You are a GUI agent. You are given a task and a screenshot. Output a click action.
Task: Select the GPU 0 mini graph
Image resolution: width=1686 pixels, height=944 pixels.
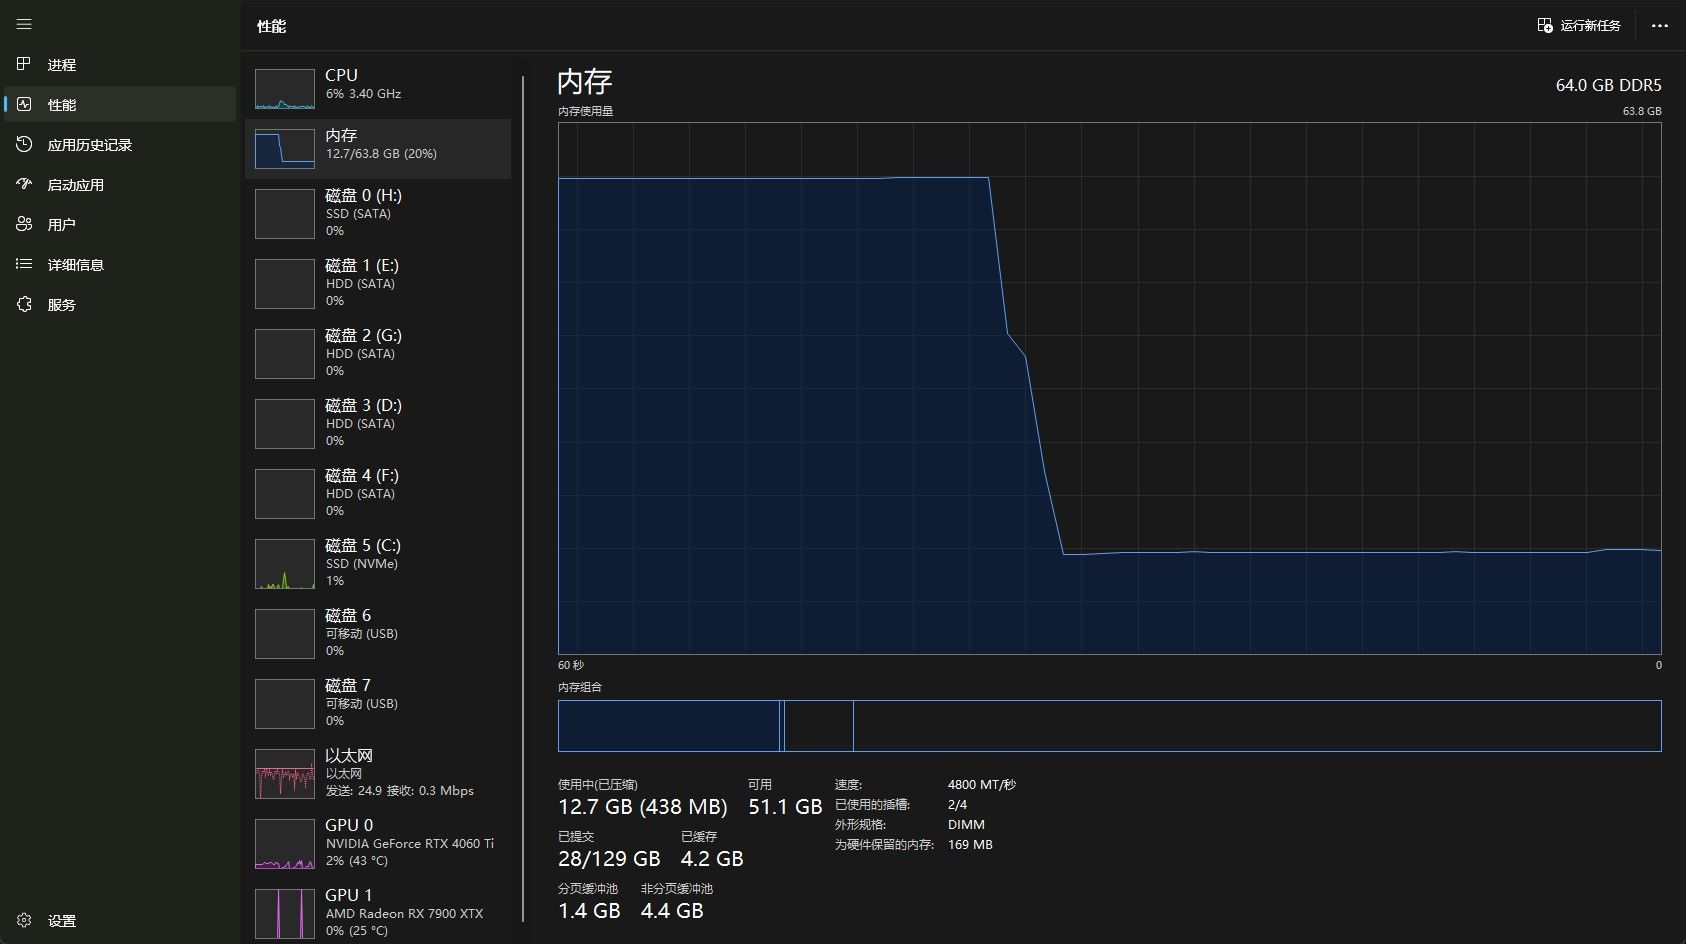coord(285,844)
